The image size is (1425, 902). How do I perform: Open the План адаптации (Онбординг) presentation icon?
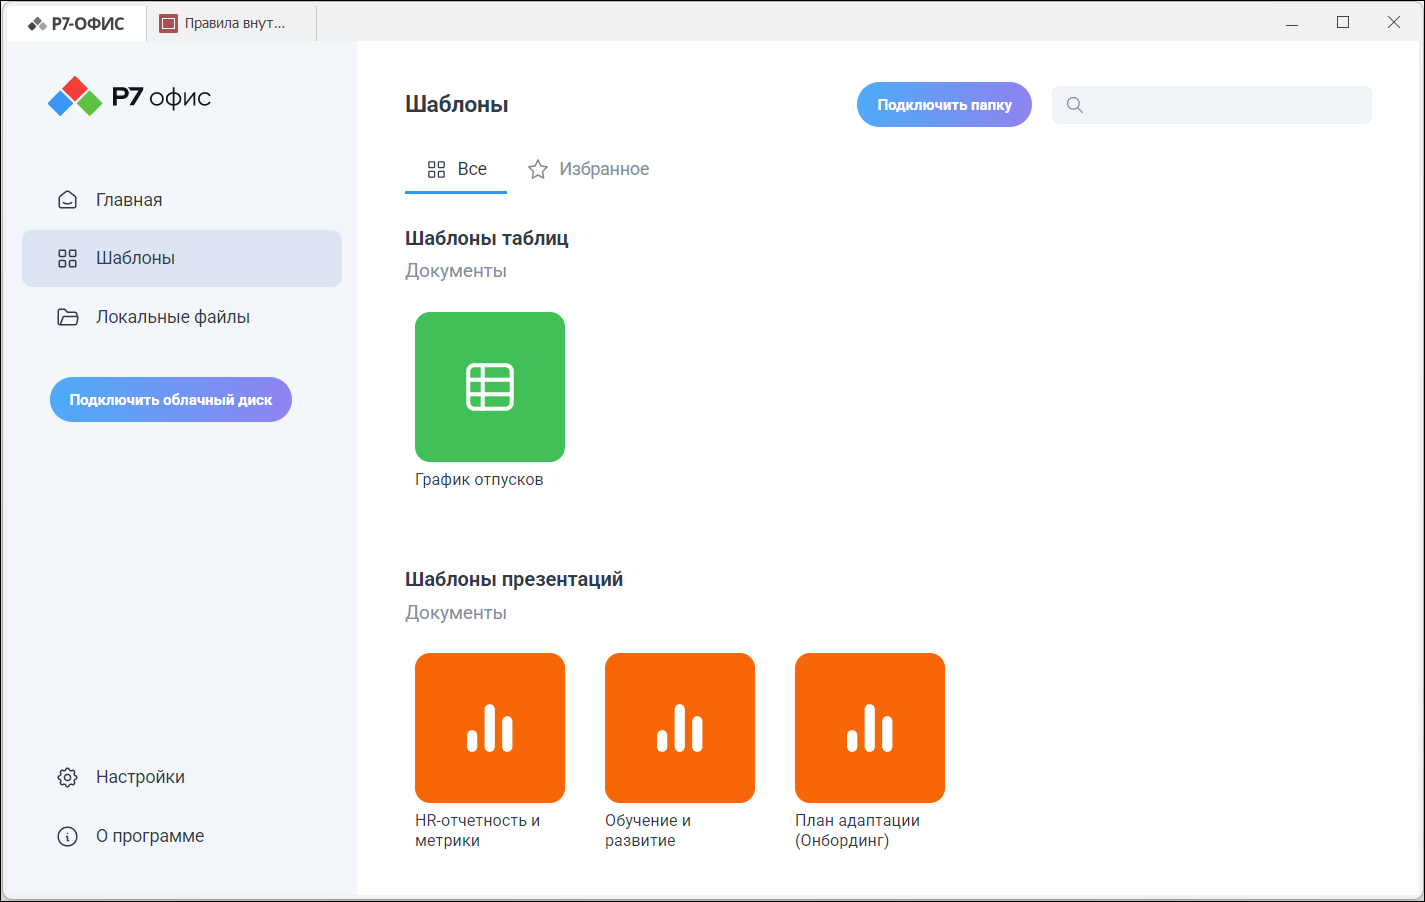tap(870, 728)
